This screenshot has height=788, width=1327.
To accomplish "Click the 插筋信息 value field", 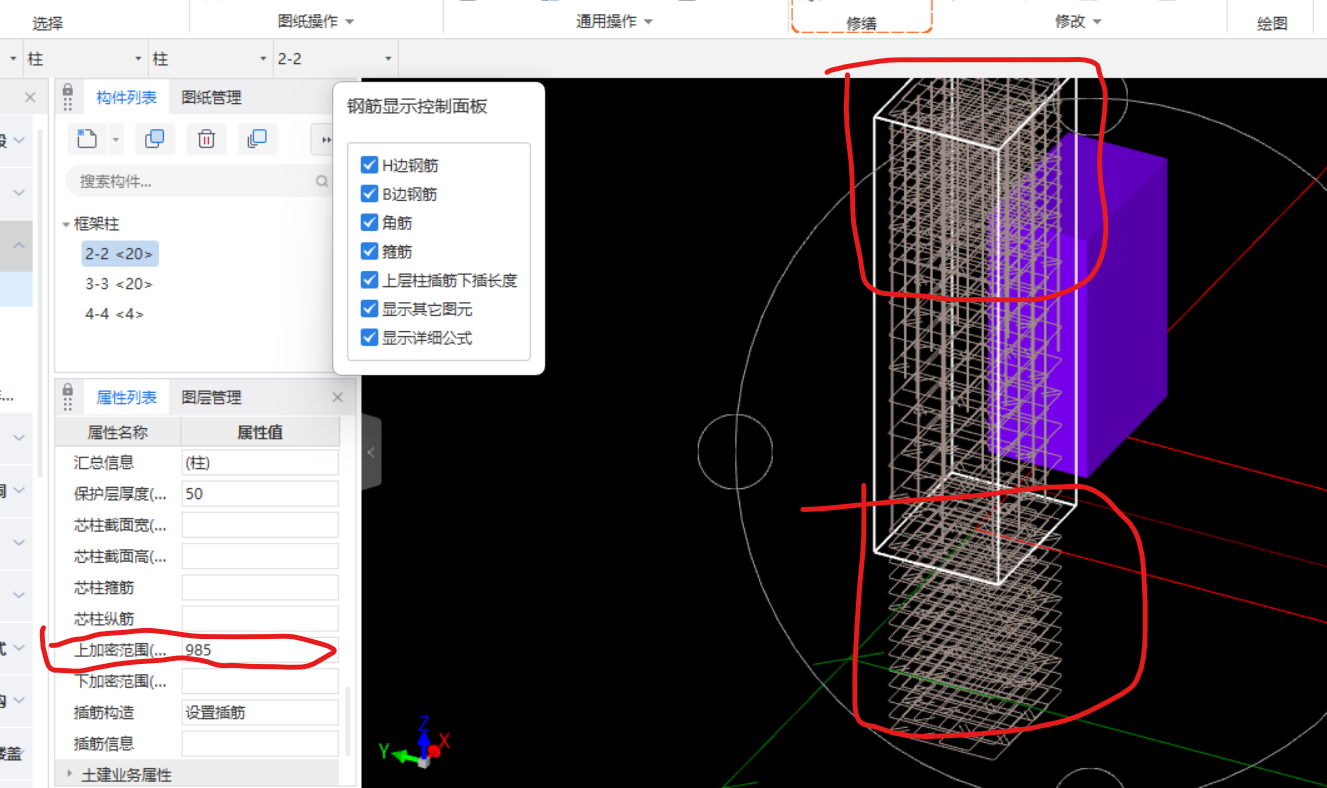I will (260, 743).
